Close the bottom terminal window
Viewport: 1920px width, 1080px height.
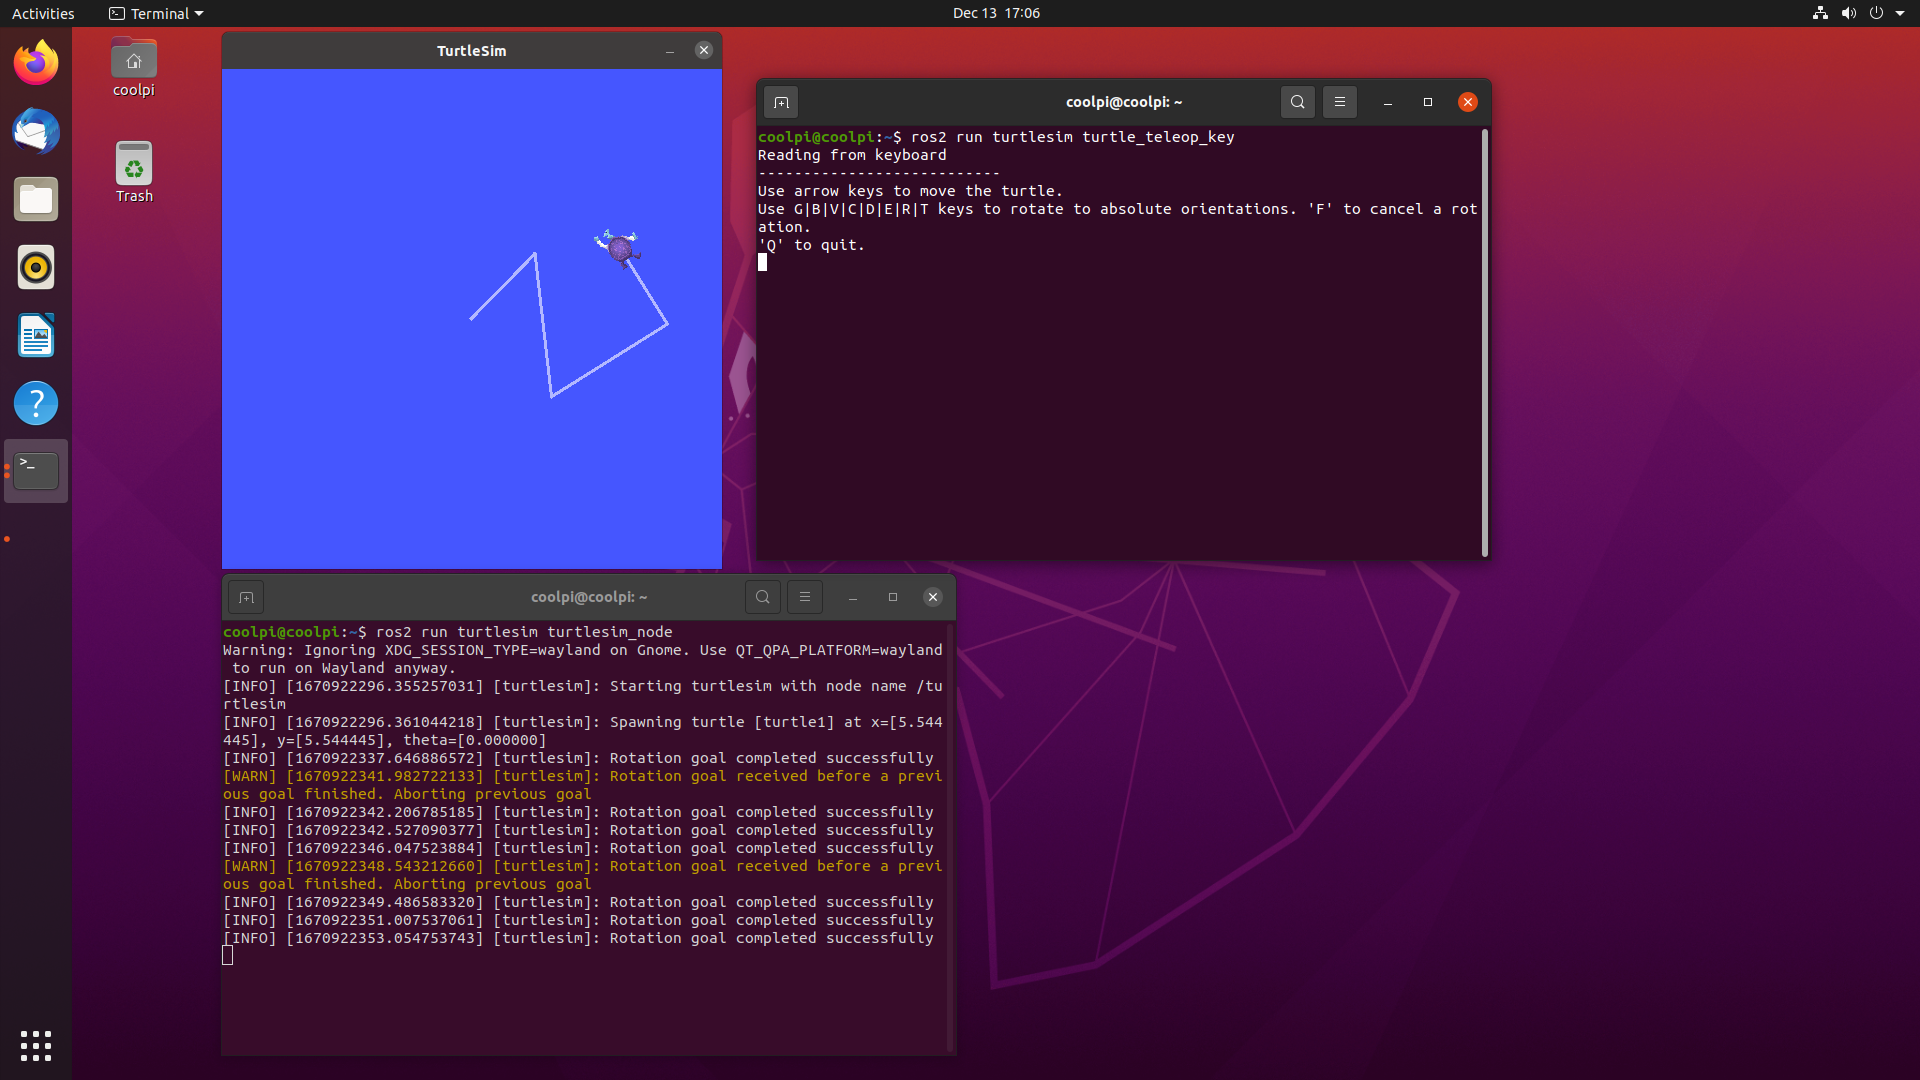[933, 597]
